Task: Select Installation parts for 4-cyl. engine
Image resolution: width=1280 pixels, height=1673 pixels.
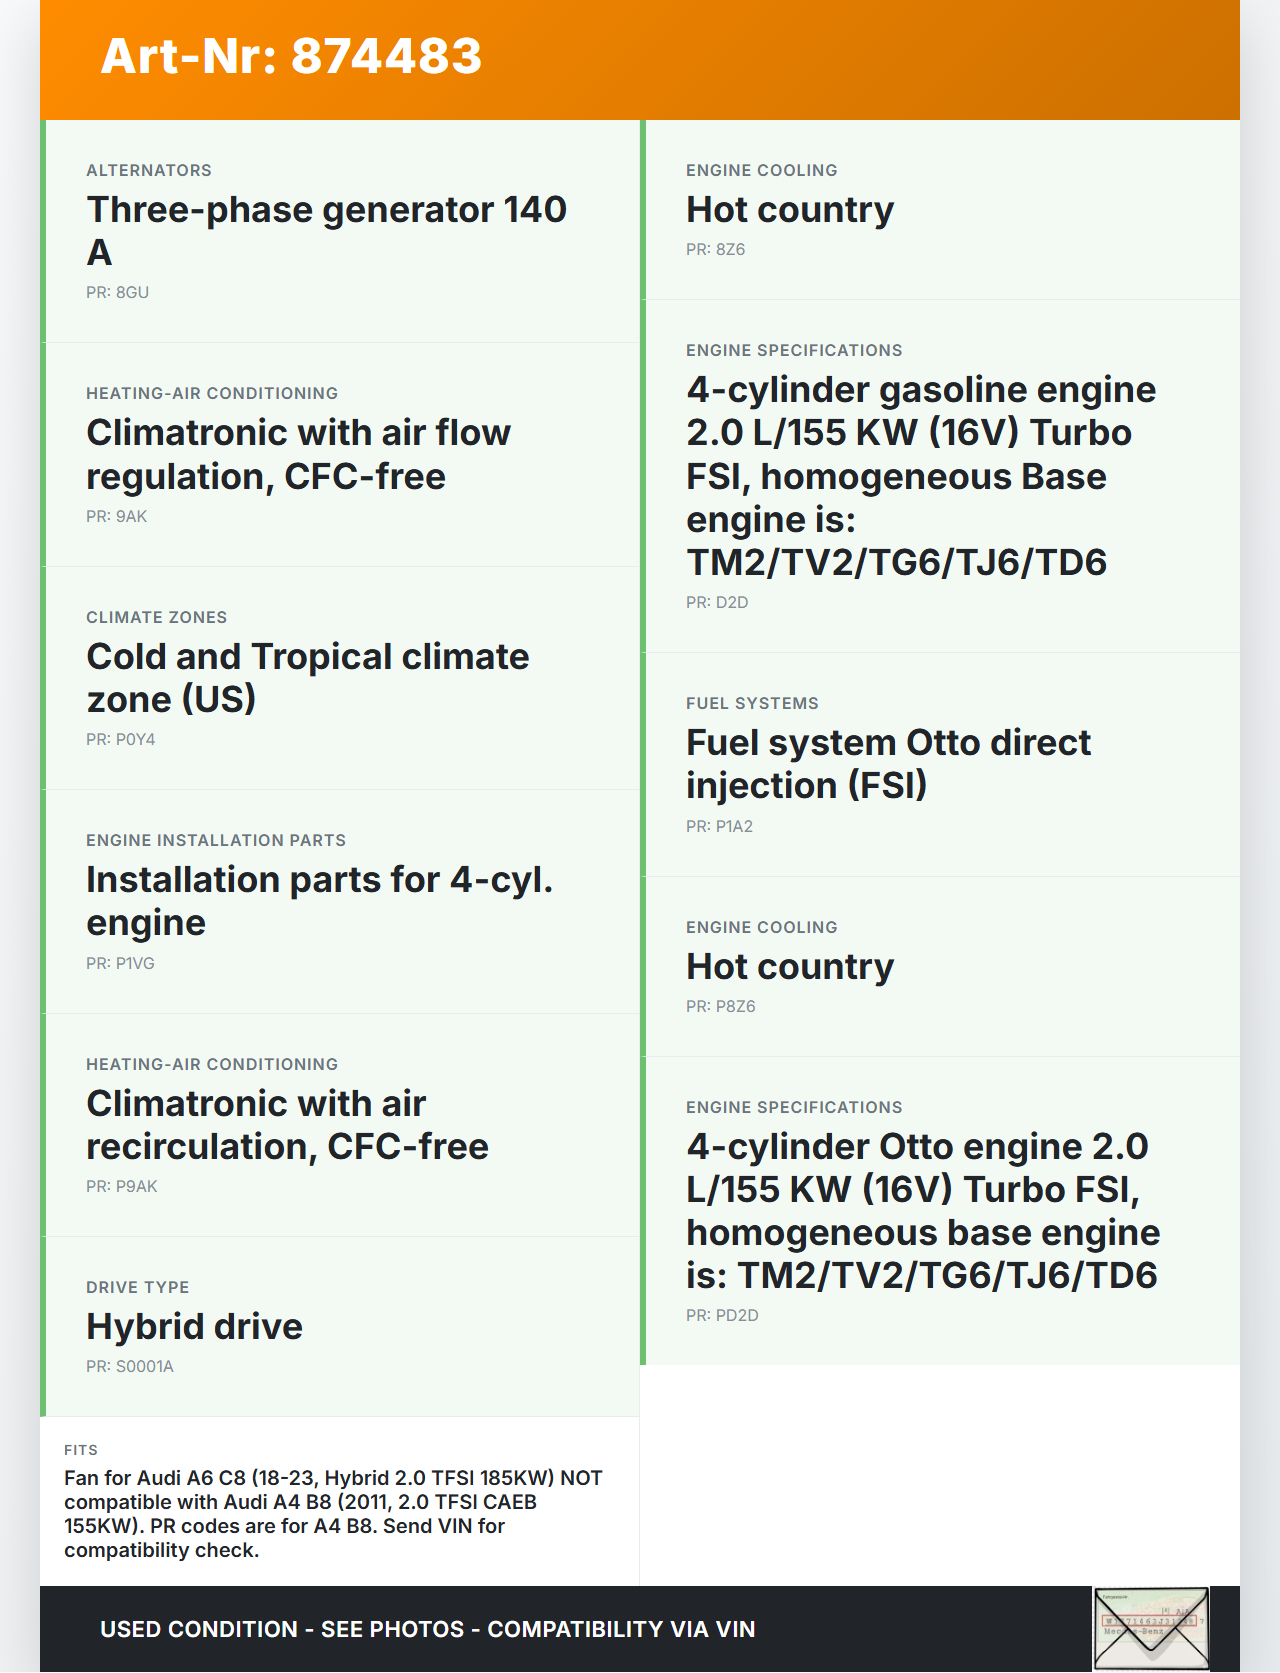Action: coord(319,900)
